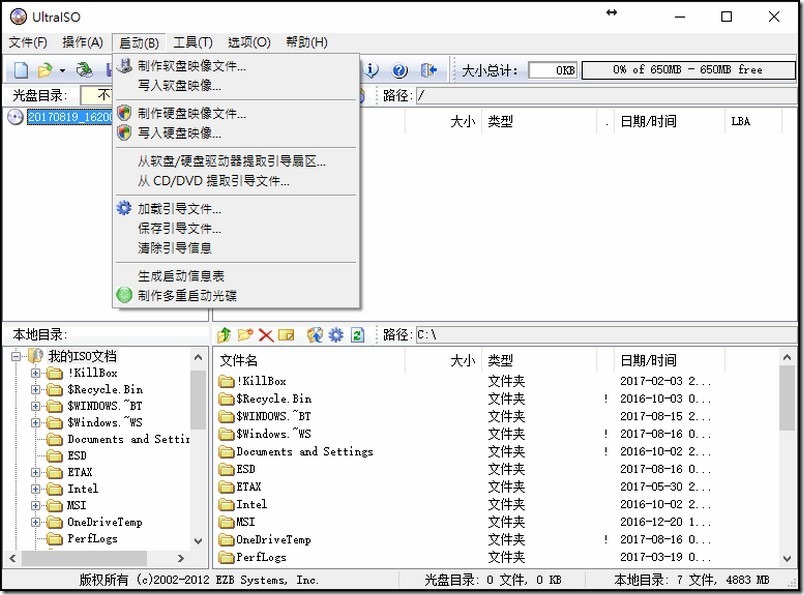Screen dimensions: 804x595
Task: Click the Open CD/DVD toolbar icon
Action: pyautogui.click(x=85, y=70)
